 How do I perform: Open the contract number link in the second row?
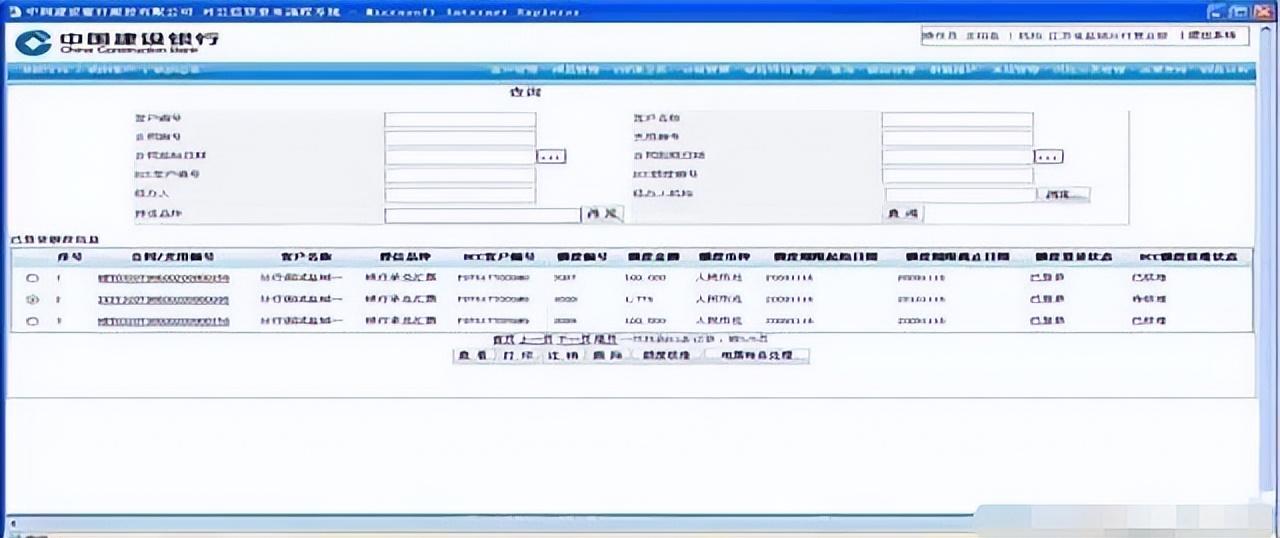[x=163, y=300]
